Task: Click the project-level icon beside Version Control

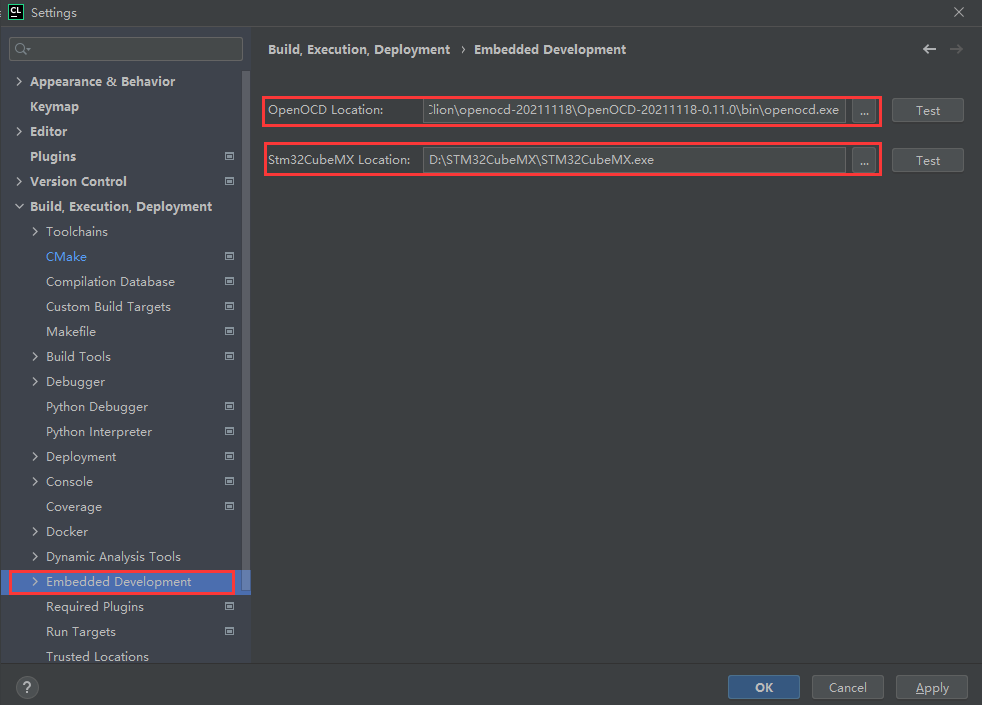Action: [229, 181]
